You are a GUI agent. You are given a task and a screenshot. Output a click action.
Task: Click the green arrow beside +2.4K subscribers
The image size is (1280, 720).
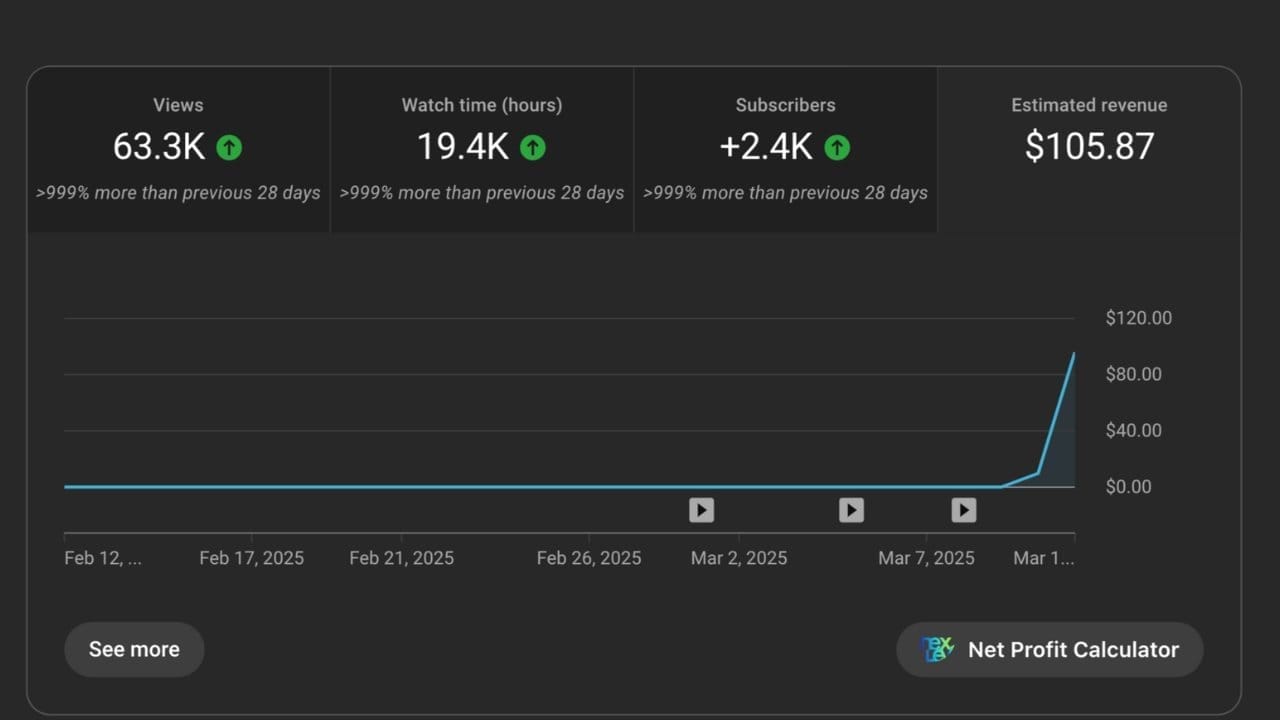837,148
